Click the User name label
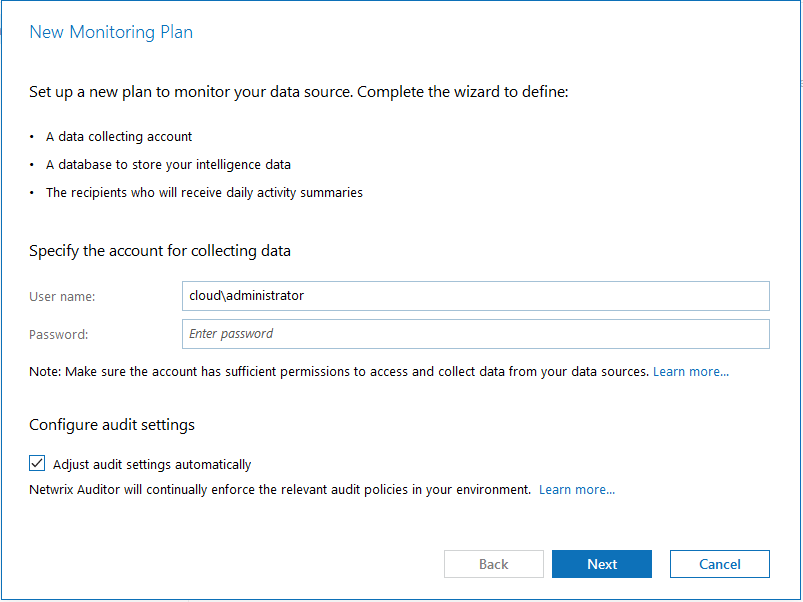 [62, 297]
